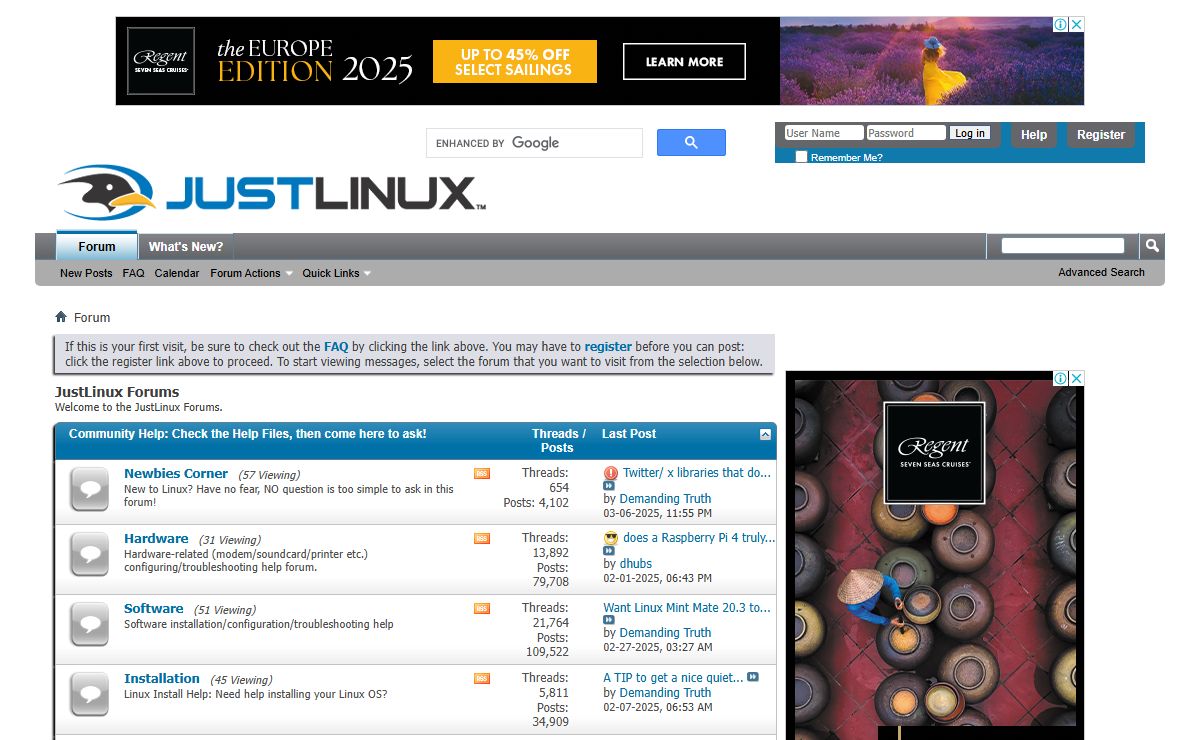Click the top banner ad info icon

(1060, 24)
